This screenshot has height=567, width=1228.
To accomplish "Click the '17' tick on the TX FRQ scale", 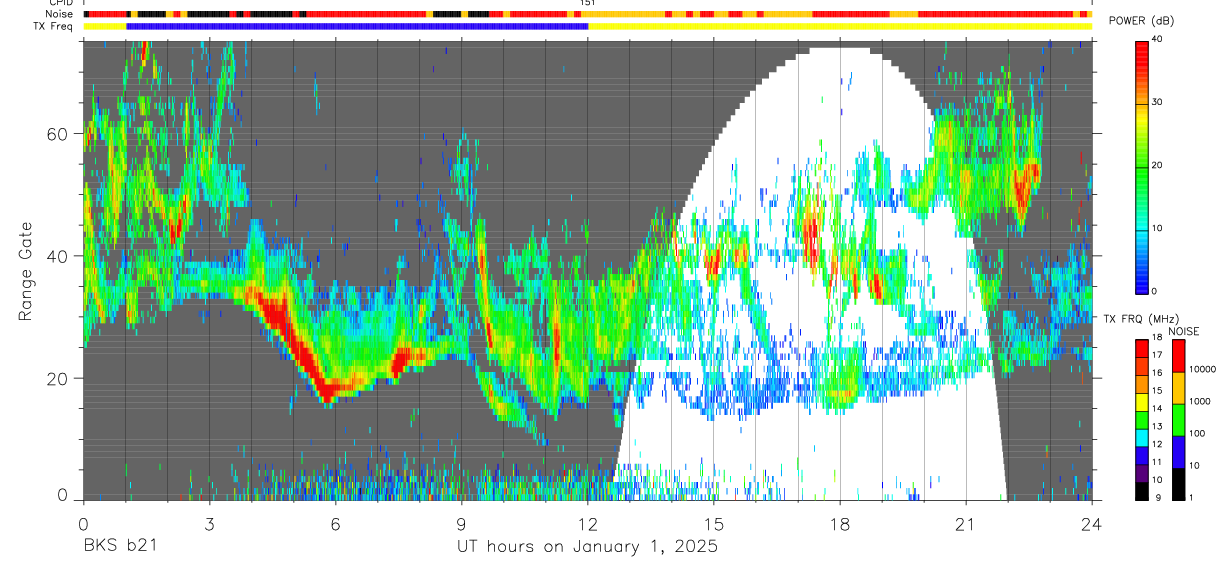I will 1158,357.
